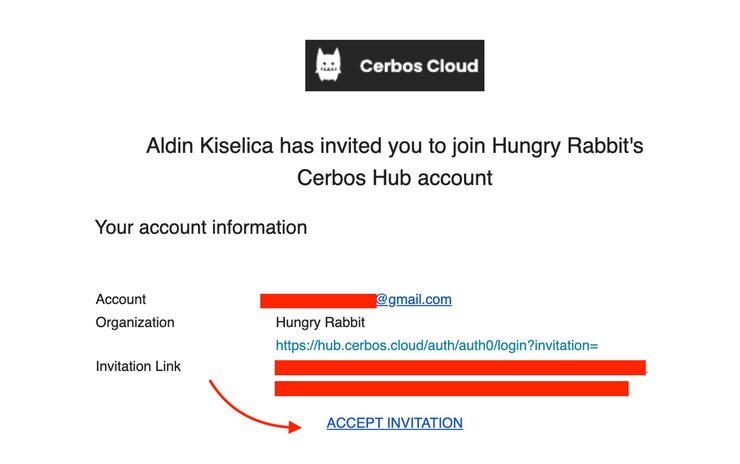Click 'Hungry Rabbit's' in the headline
The image size is (740, 464).
coord(568,145)
